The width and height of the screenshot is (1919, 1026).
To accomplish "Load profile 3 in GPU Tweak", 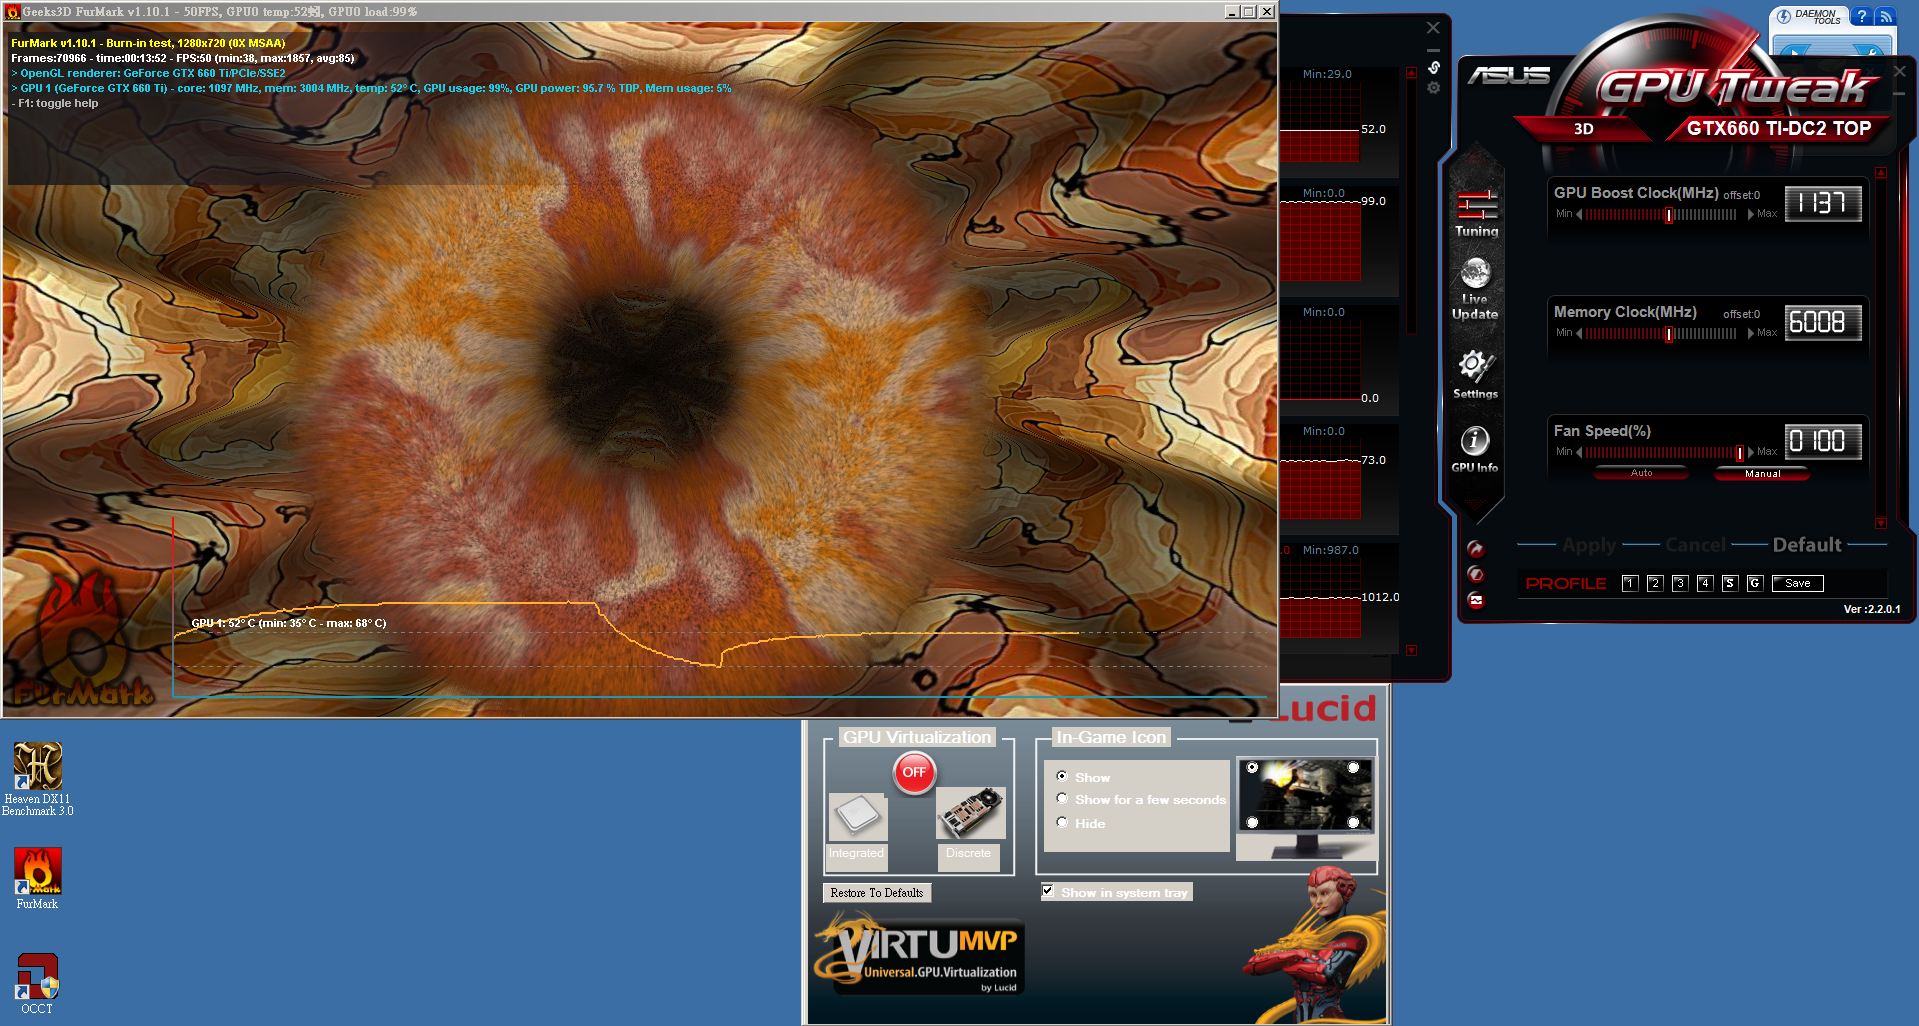I will tap(1680, 583).
